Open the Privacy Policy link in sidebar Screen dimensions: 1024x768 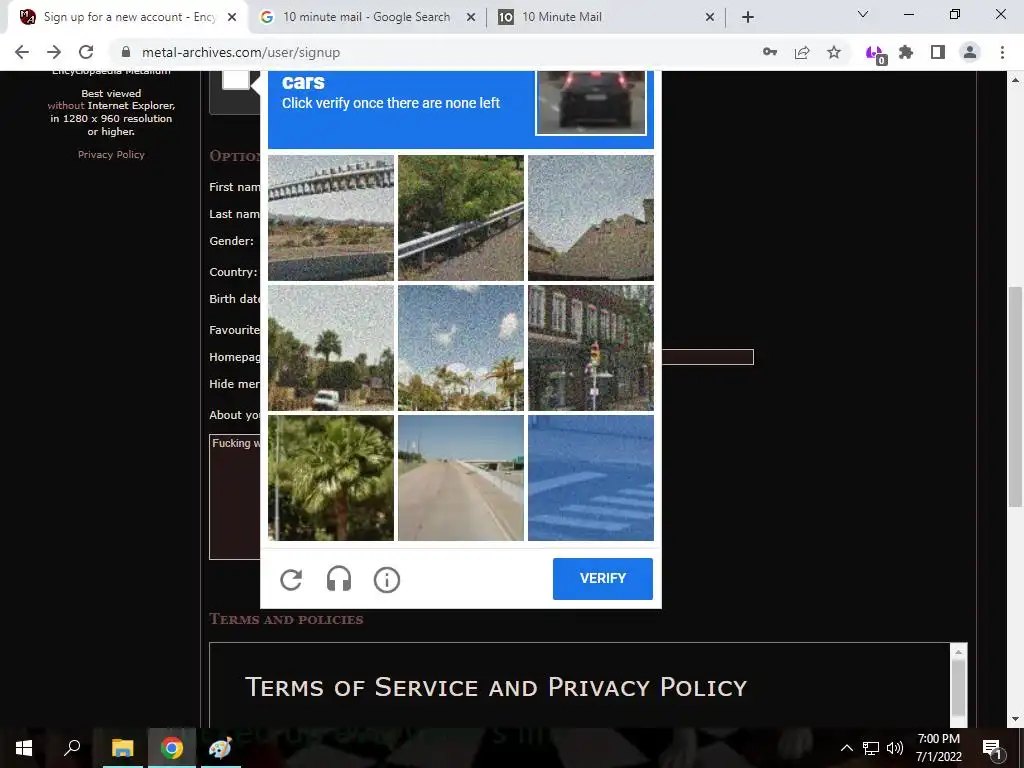(x=111, y=154)
